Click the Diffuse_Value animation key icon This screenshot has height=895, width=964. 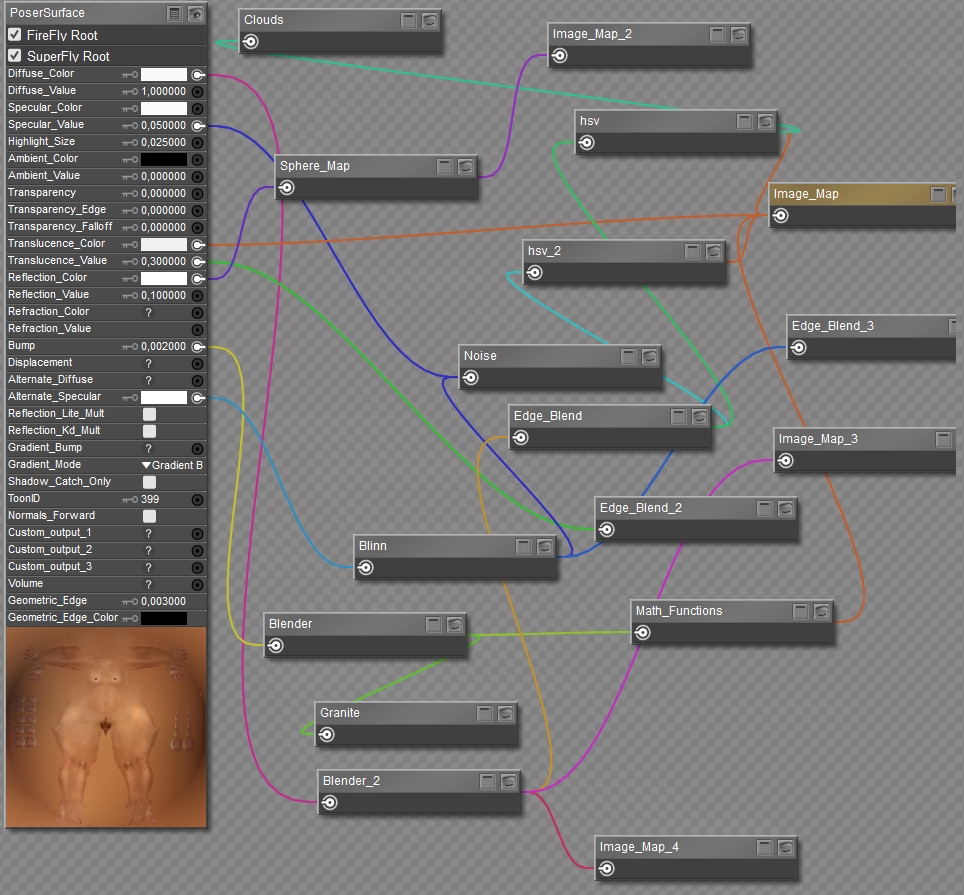pos(130,92)
